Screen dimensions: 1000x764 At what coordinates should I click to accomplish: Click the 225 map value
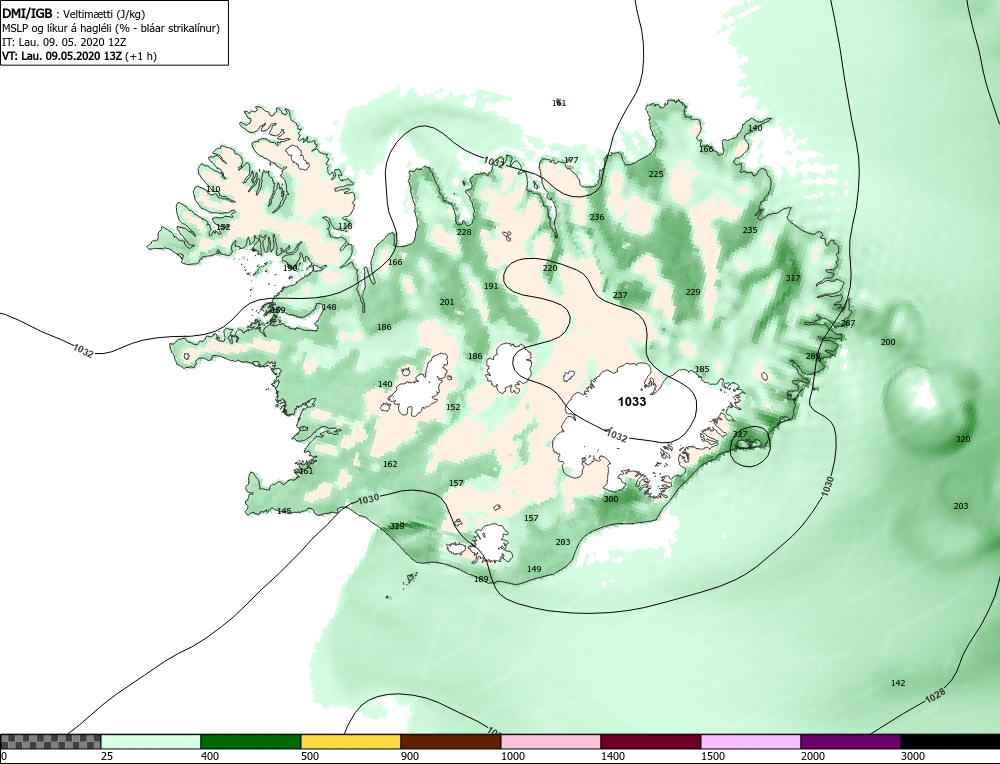click(656, 174)
